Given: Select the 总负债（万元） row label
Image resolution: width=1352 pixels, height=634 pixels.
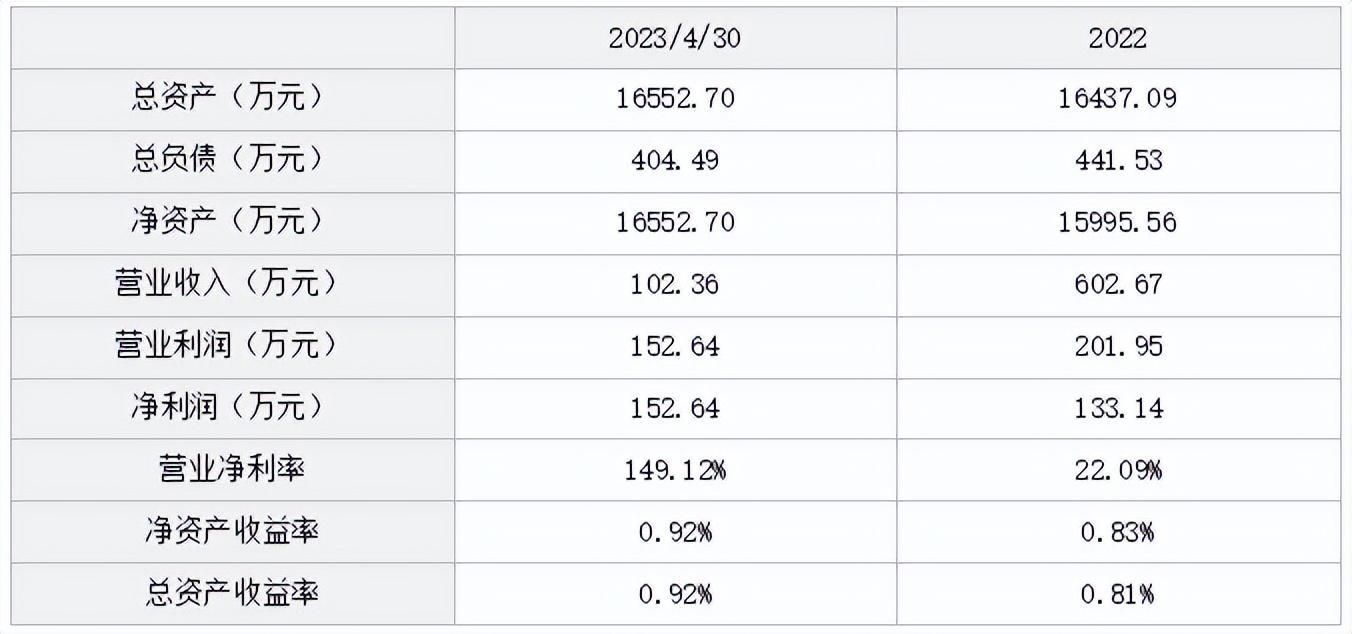Looking at the screenshot, I should coord(229,160).
